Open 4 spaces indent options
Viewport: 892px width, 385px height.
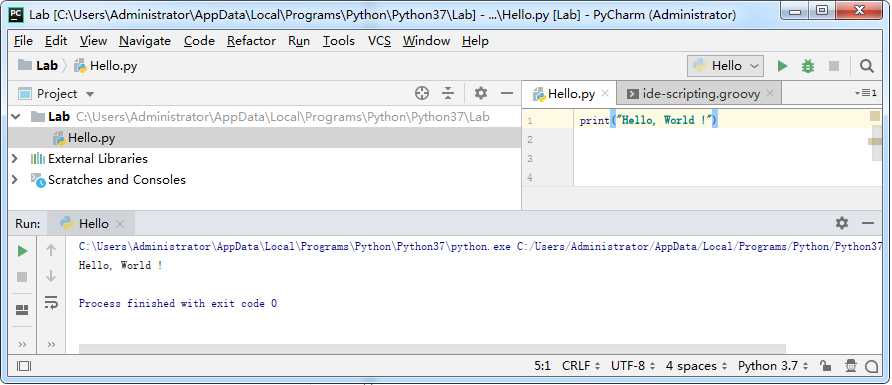tap(697, 366)
